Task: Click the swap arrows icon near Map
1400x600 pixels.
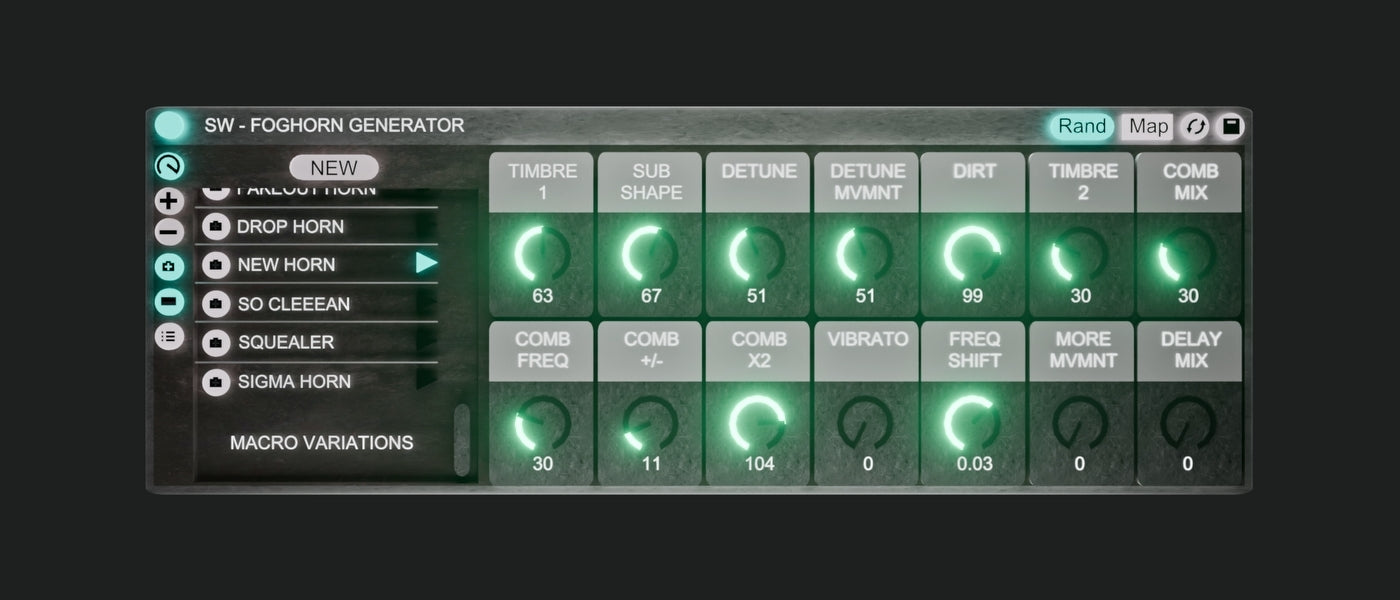Action: click(x=1195, y=127)
